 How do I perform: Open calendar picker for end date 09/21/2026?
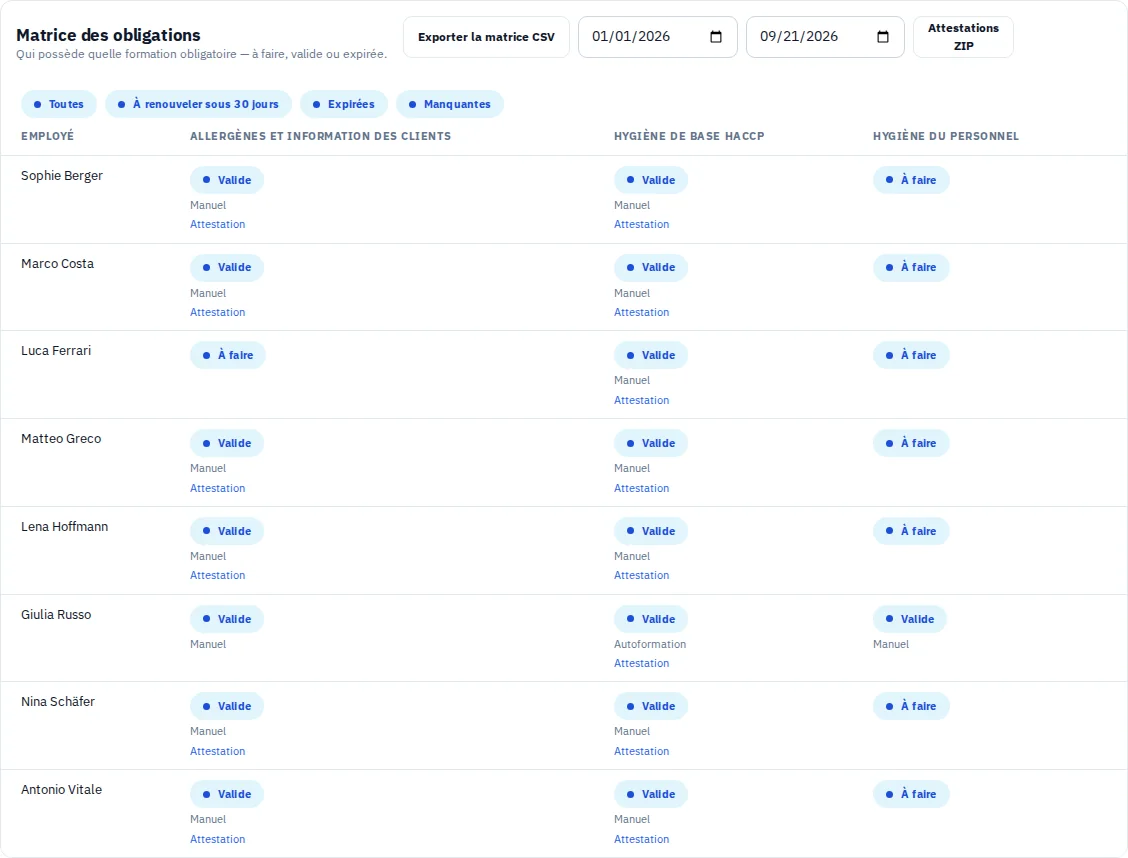point(883,37)
